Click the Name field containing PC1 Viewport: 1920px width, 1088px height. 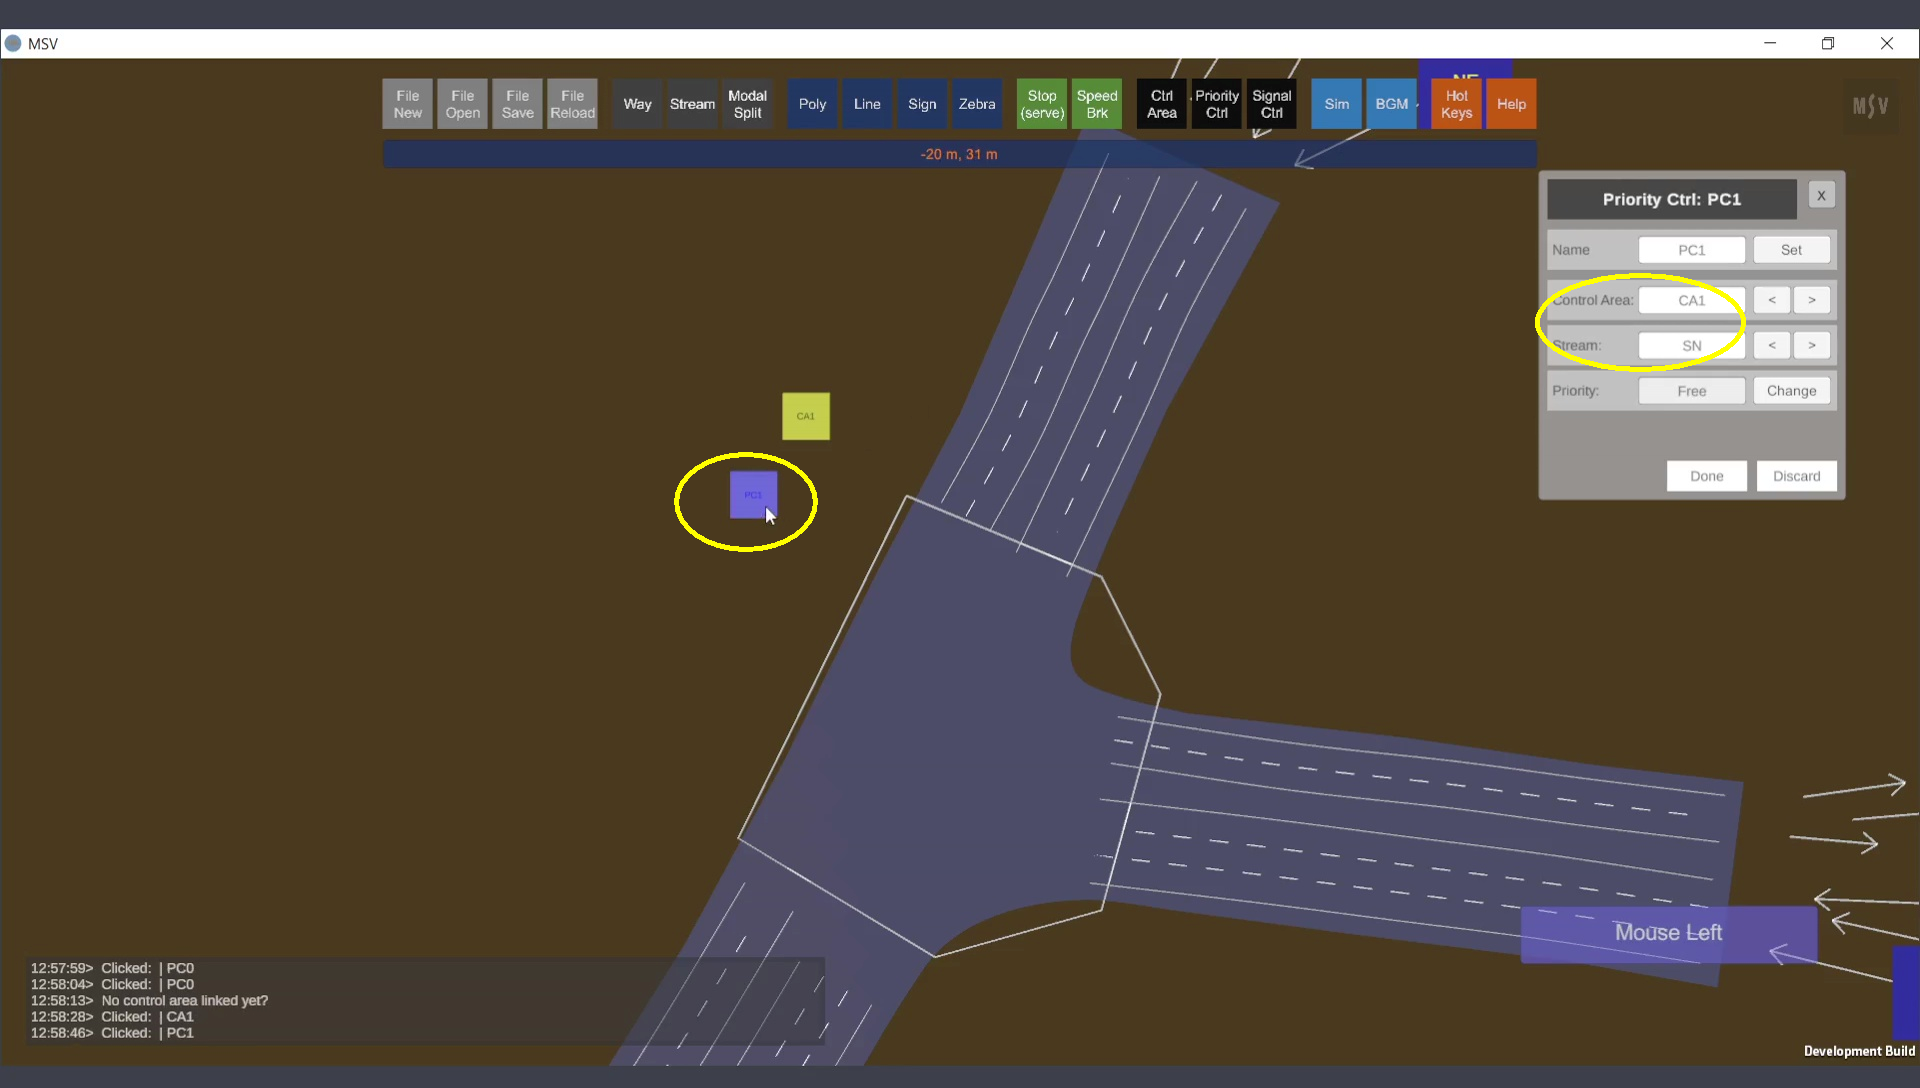click(x=1691, y=250)
